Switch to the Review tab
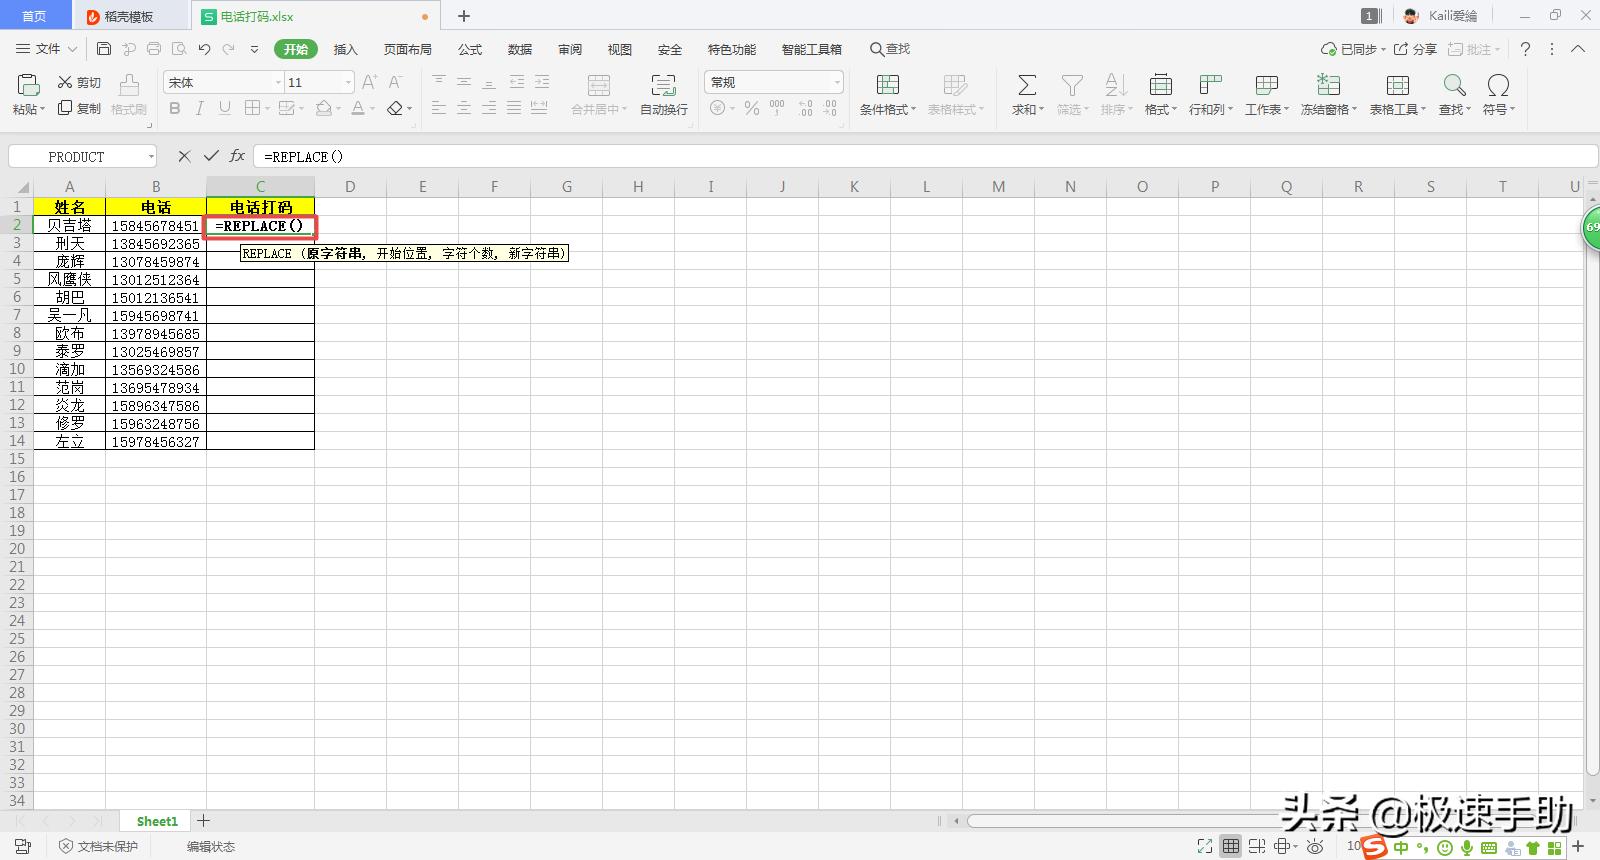 click(570, 49)
